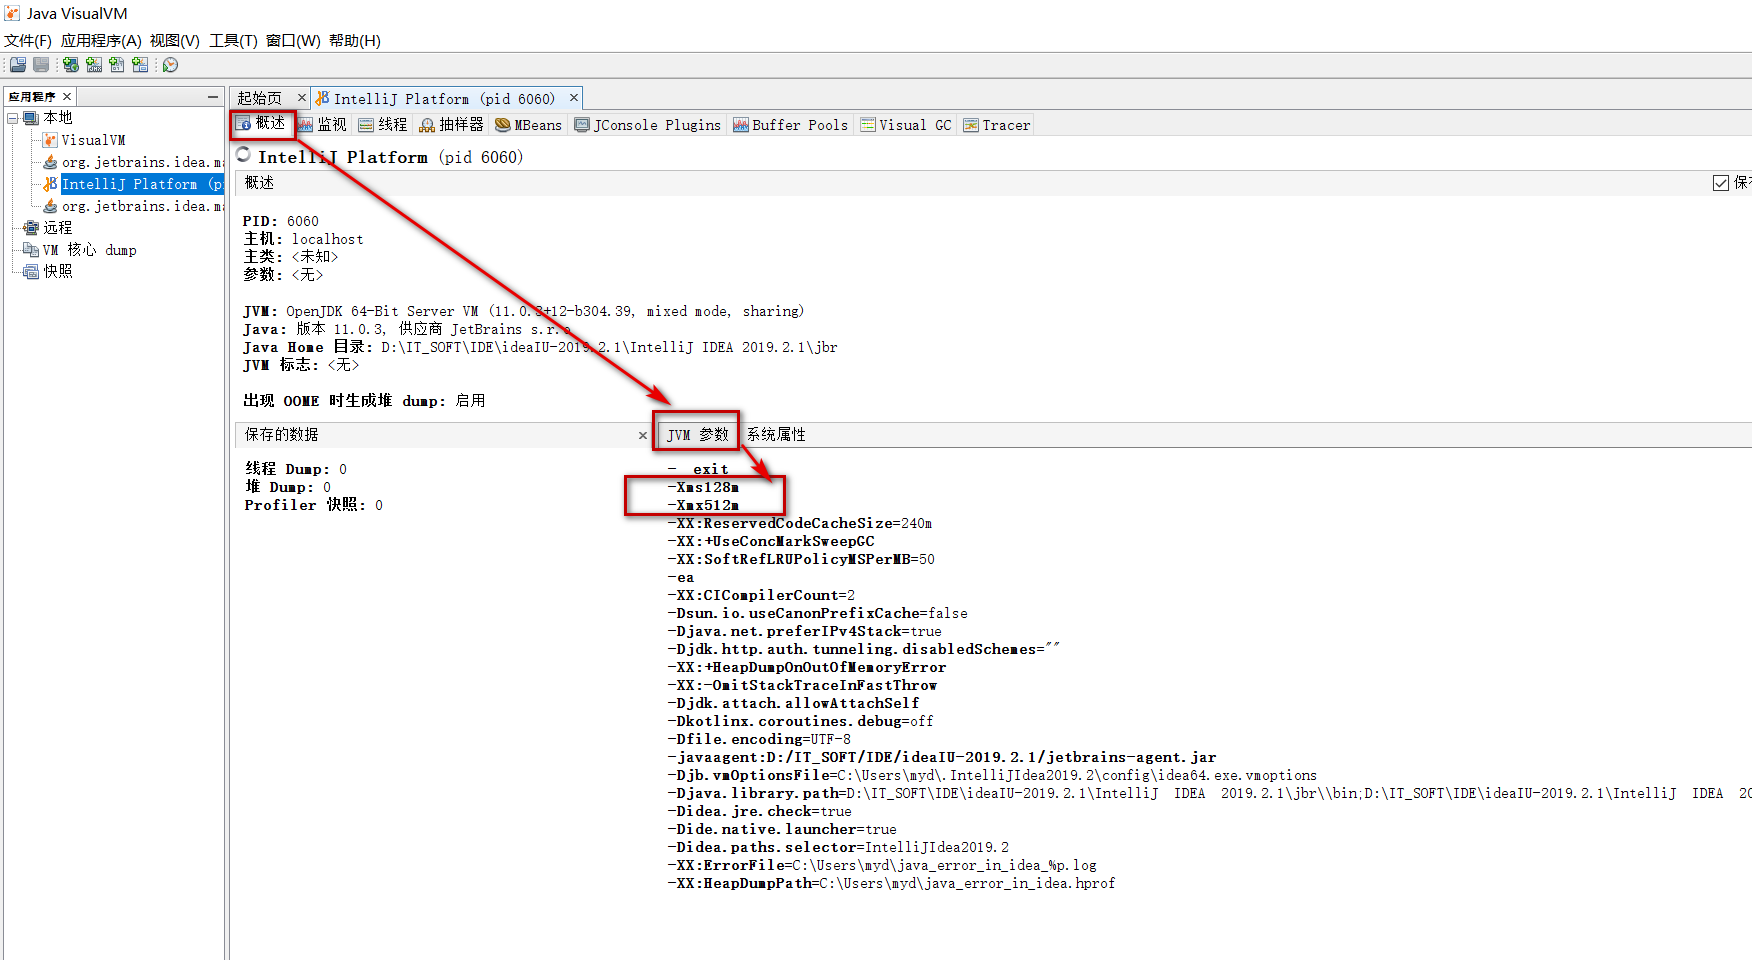Switch to the 监视 monitor tab
Viewport: 1752px width, 960px height.
tap(322, 125)
